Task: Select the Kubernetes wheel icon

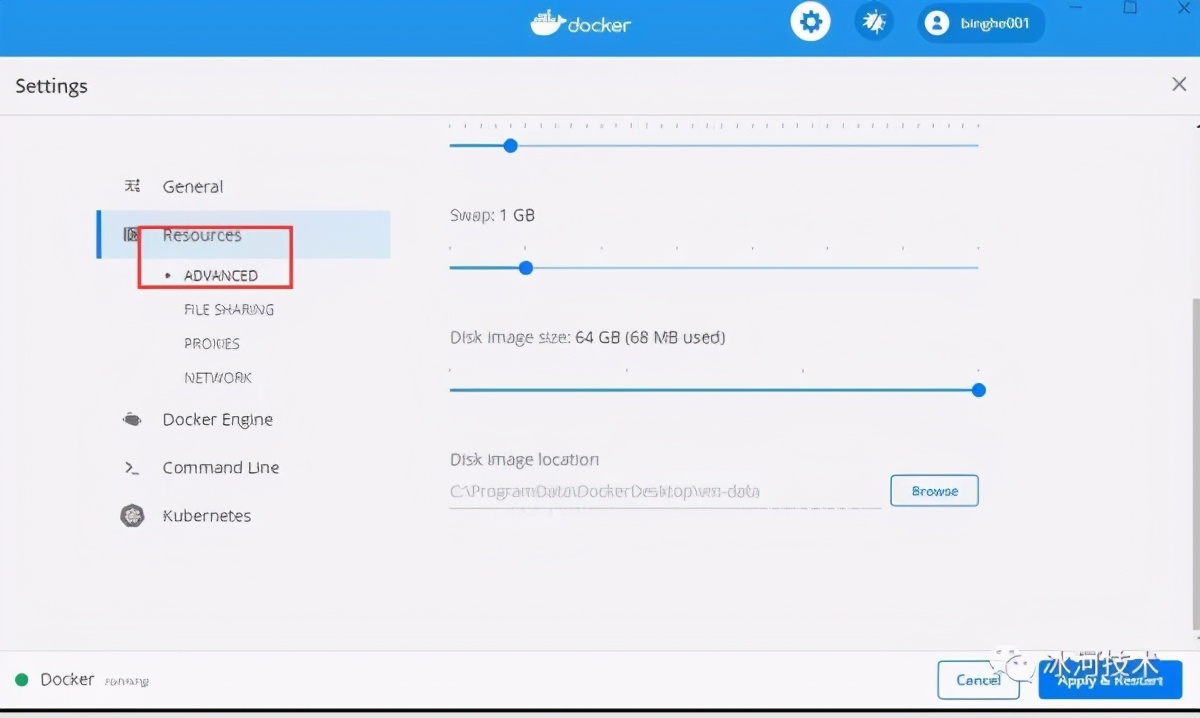Action: click(132, 516)
